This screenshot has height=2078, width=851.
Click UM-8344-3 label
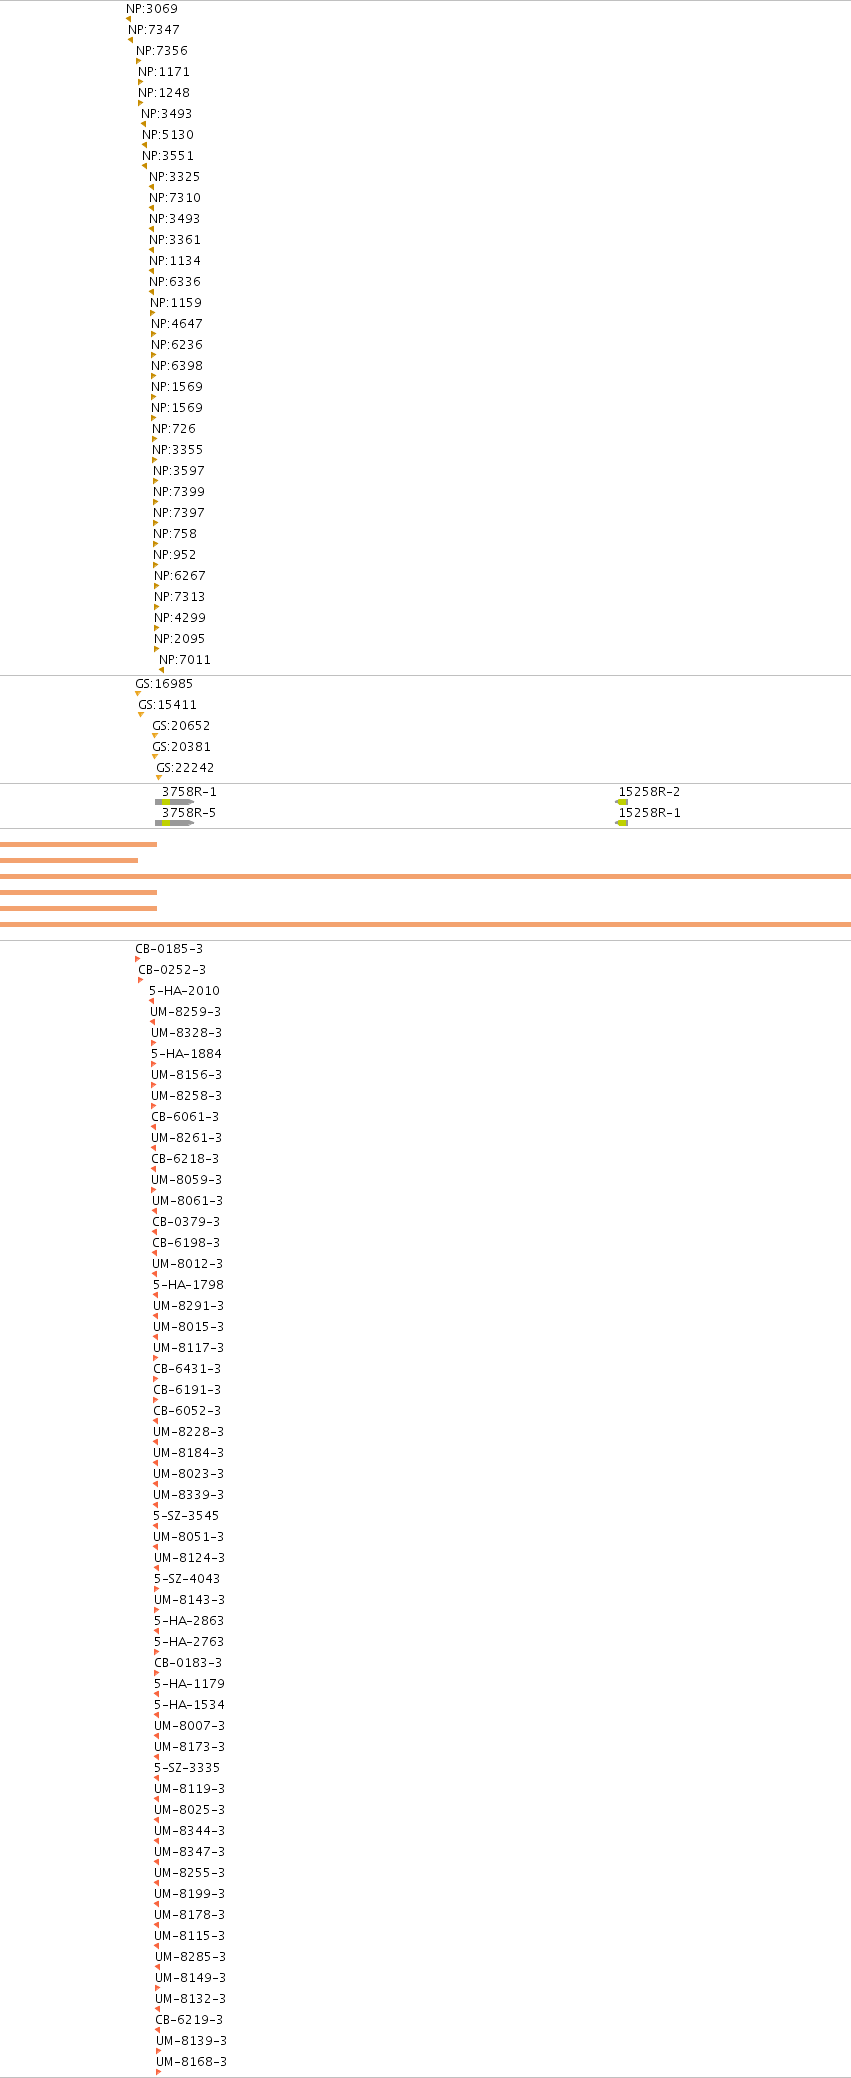coord(190,1831)
